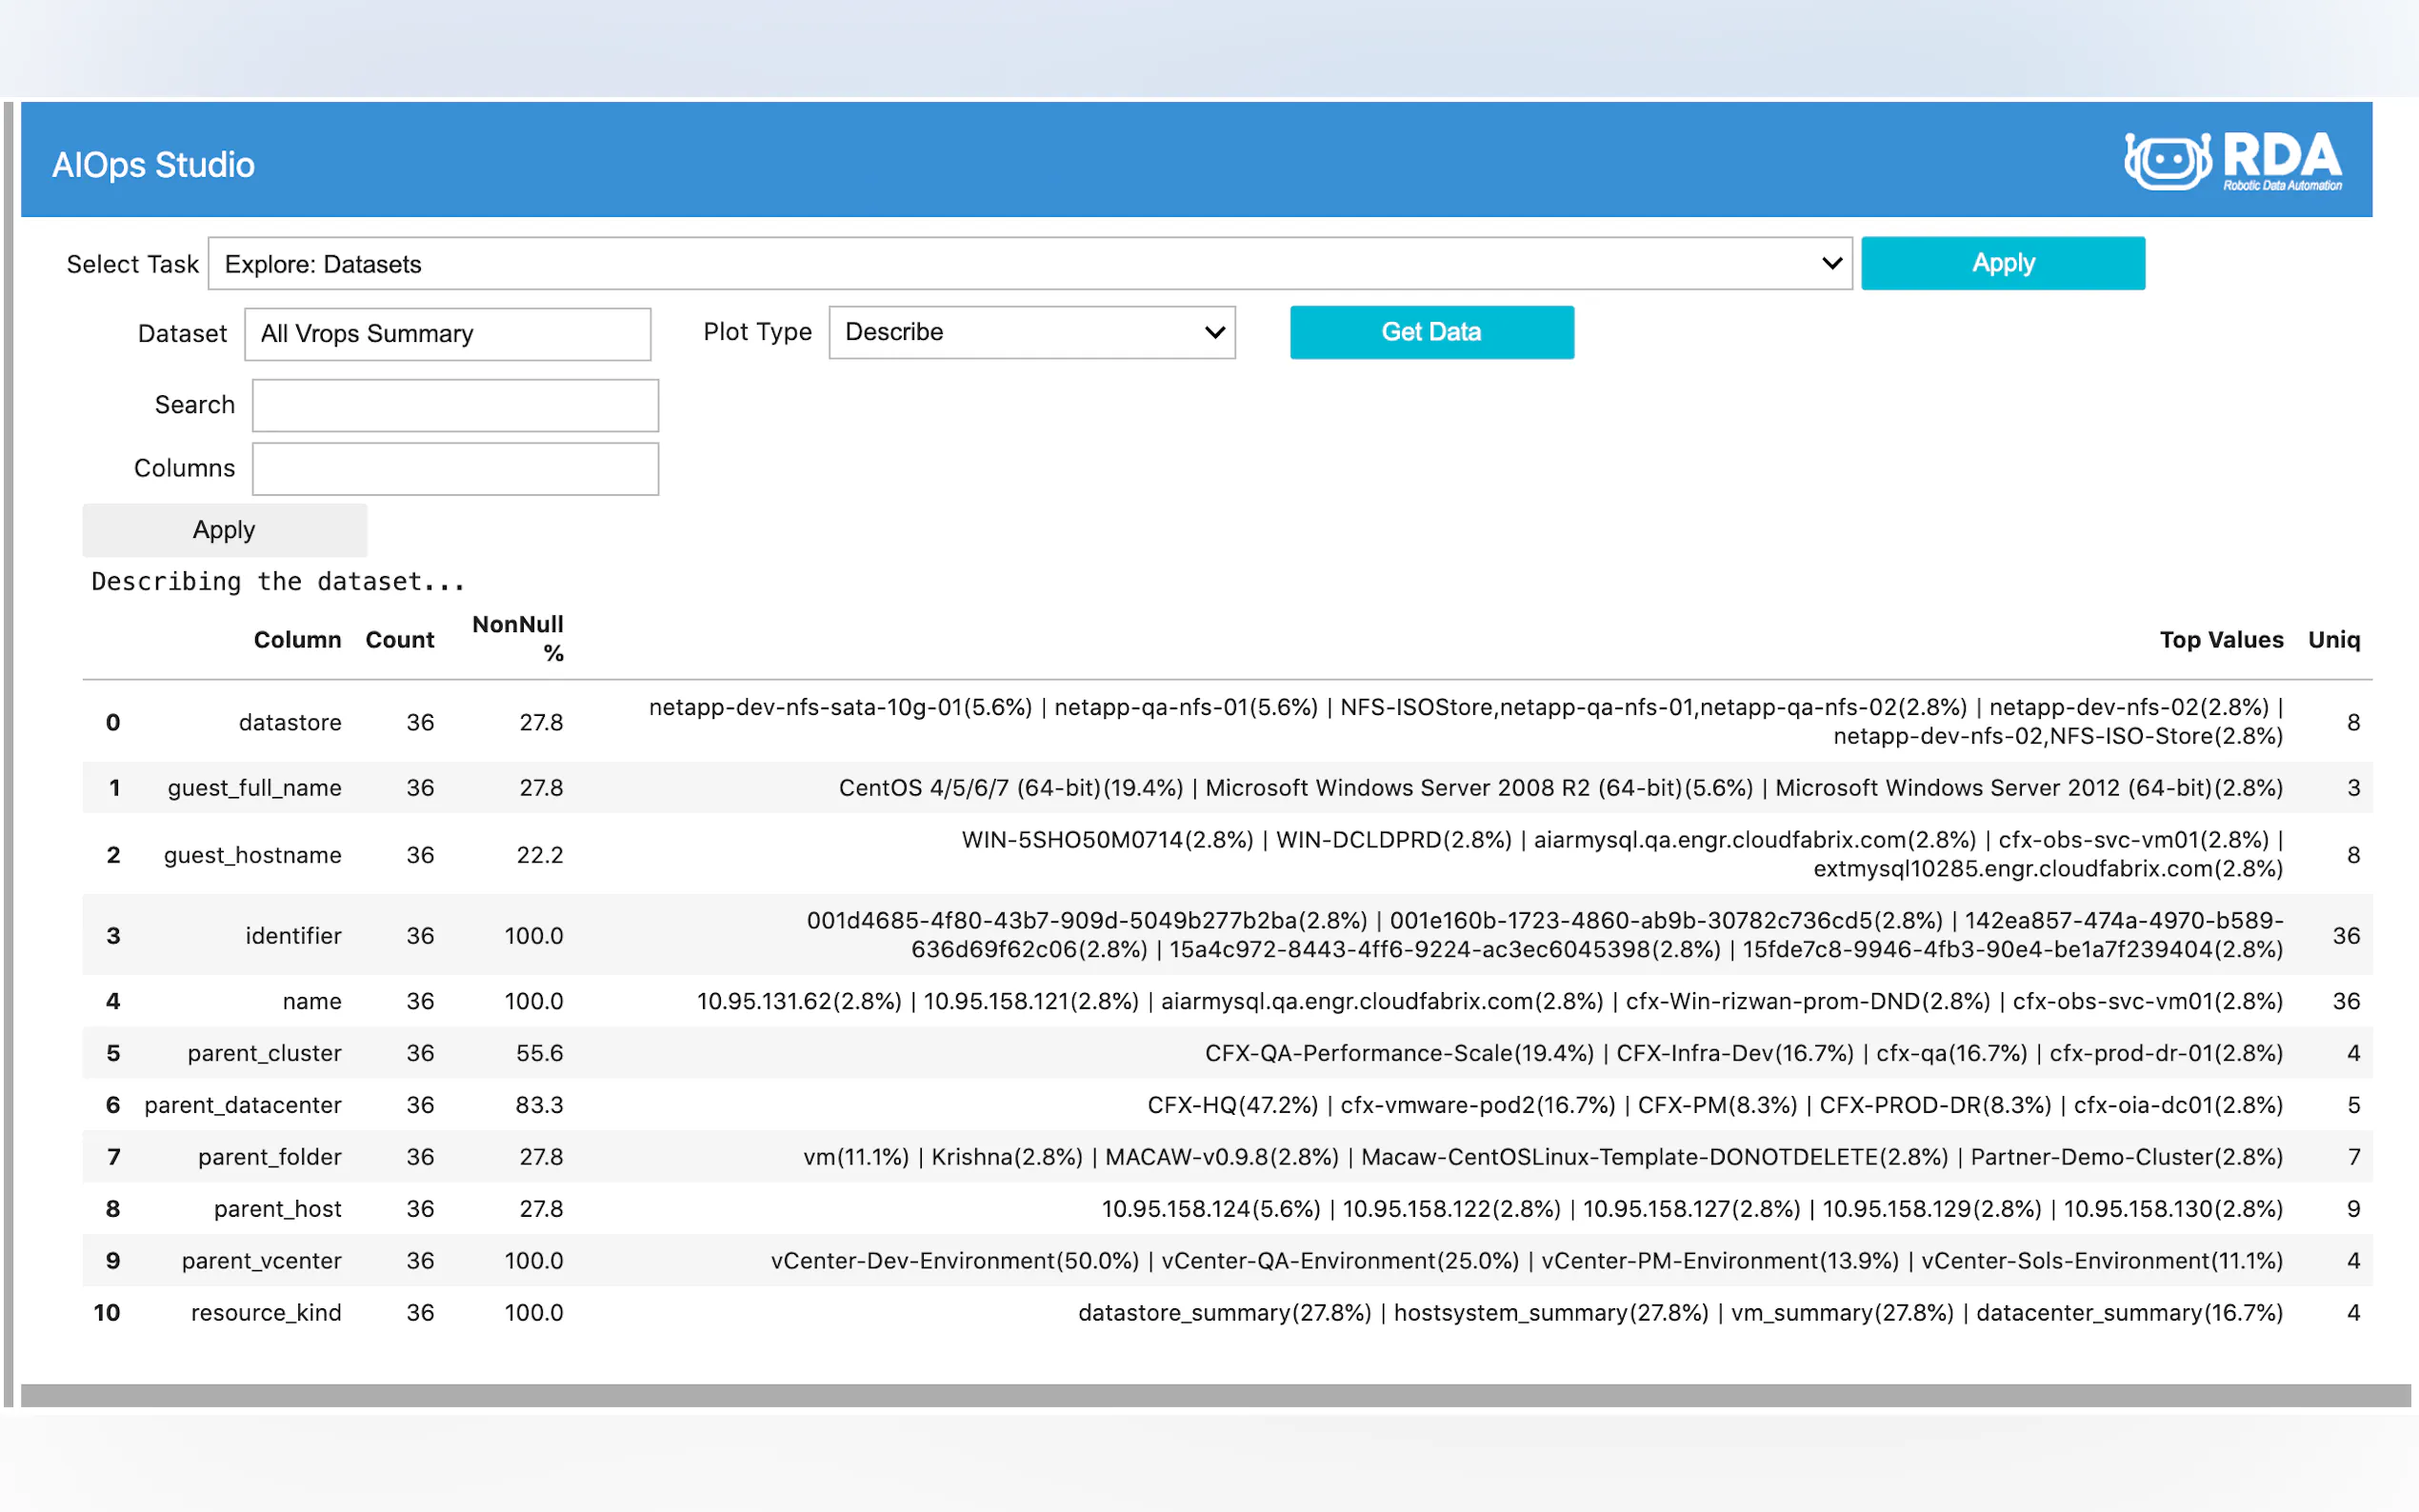
Task: Click into the Columns text field
Action: pyautogui.click(x=455, y=469)
